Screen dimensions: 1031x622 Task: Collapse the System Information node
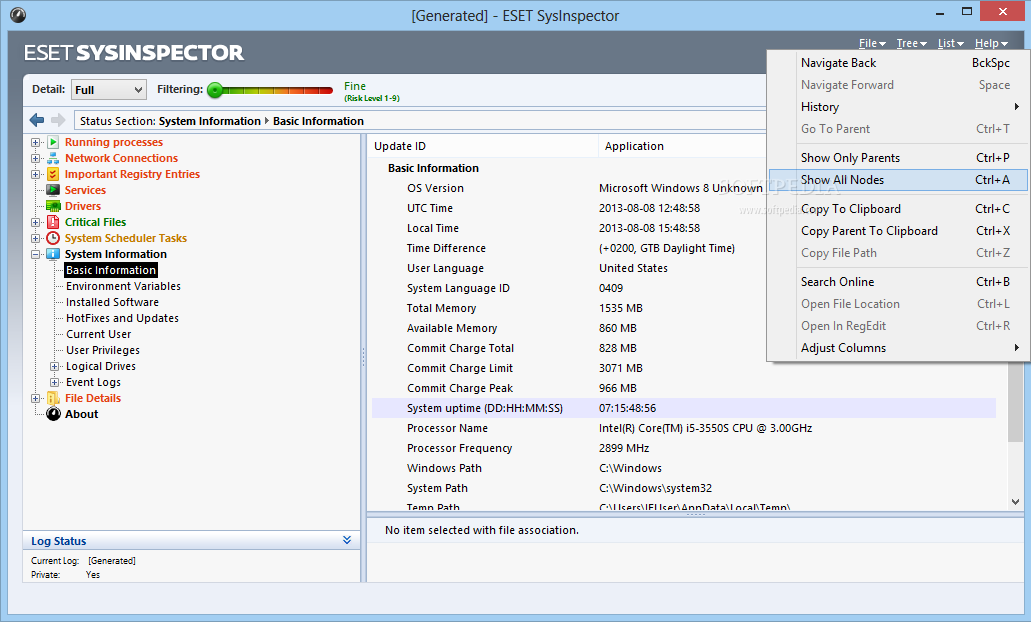pyautogui.click(x=36, y=254)
